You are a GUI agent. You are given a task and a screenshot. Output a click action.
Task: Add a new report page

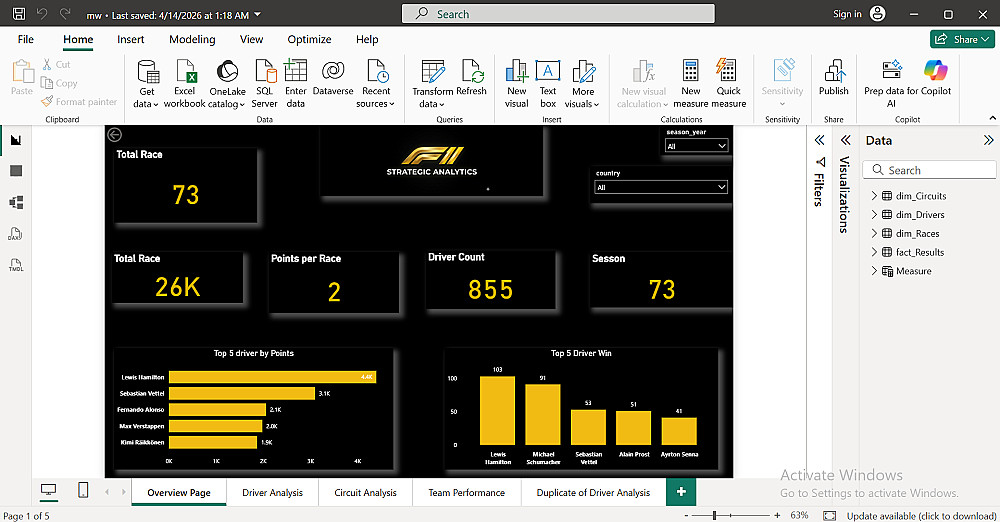681,491
